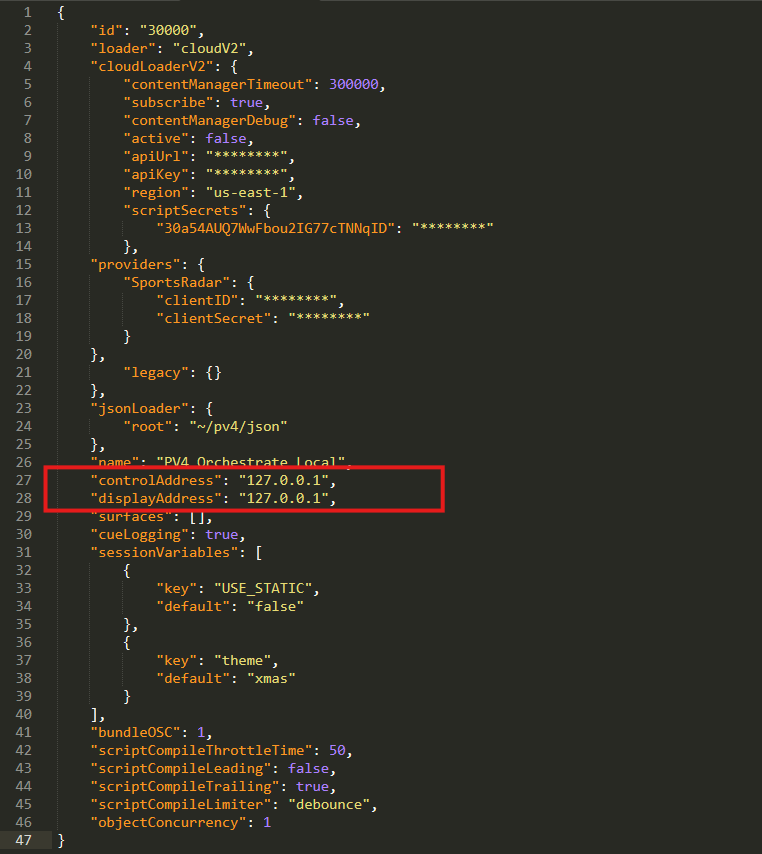Click the "displayAddress" key
Viewport: 762px width, 854px height.
pyautogui.click(x=156, y=498)
